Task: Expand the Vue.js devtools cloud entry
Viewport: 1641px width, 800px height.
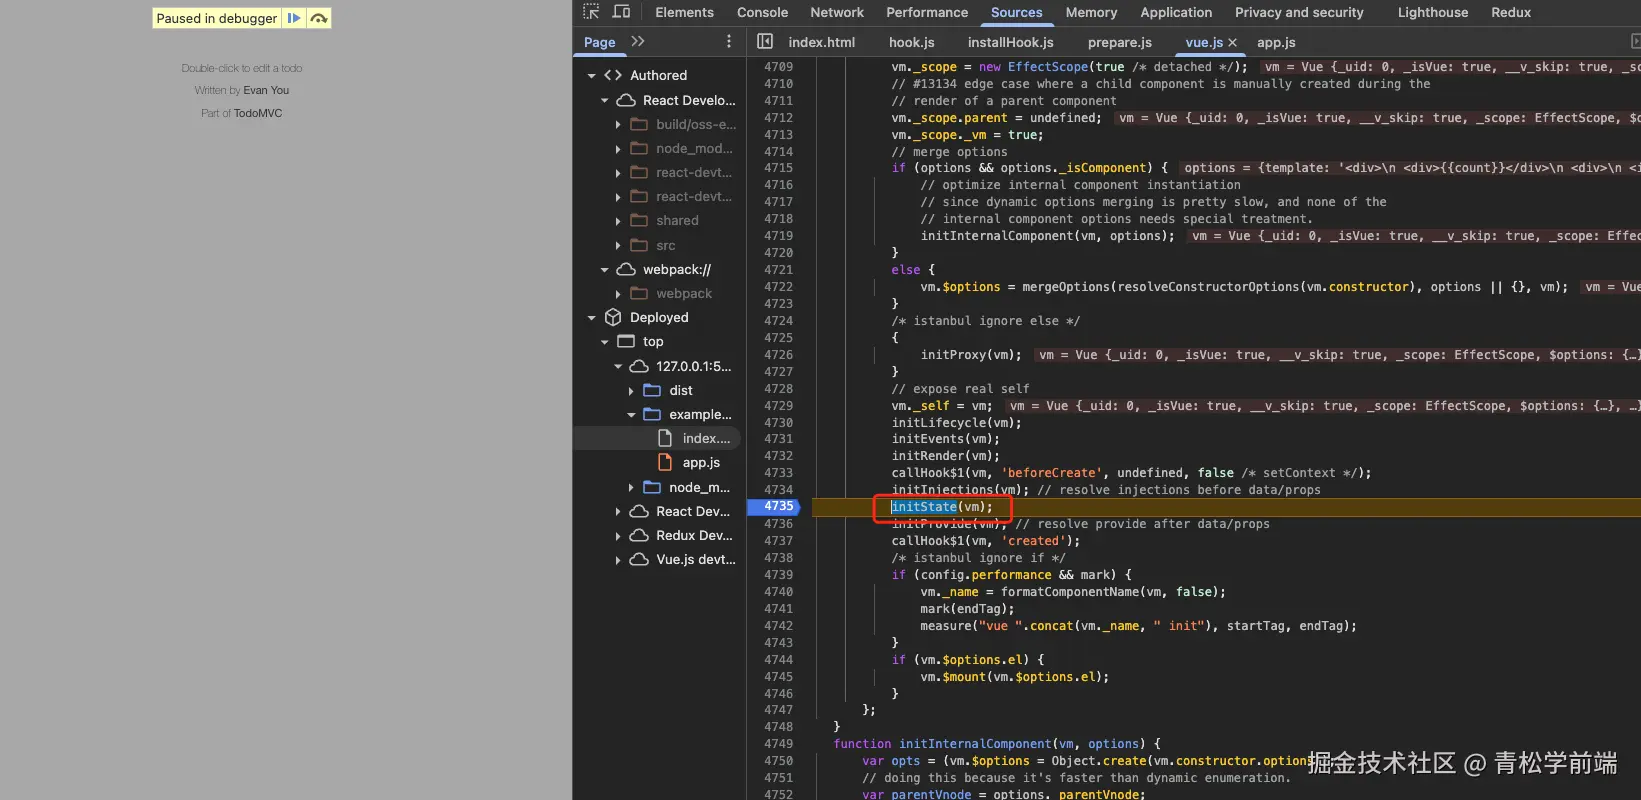Action: coord(618,560)
